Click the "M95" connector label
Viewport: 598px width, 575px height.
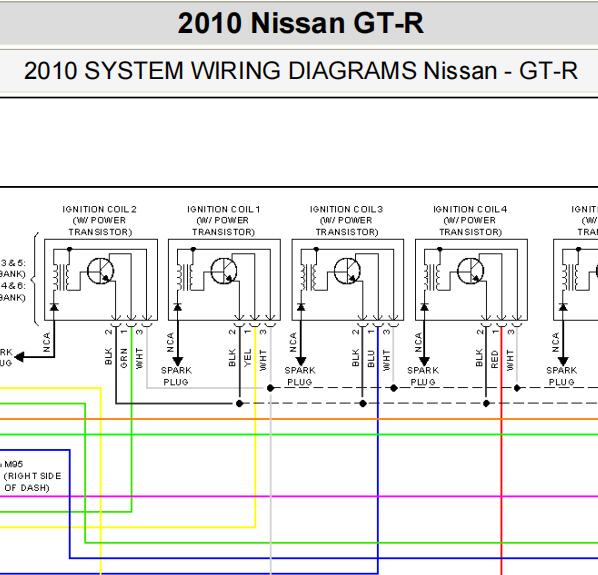tap(14, 464)
